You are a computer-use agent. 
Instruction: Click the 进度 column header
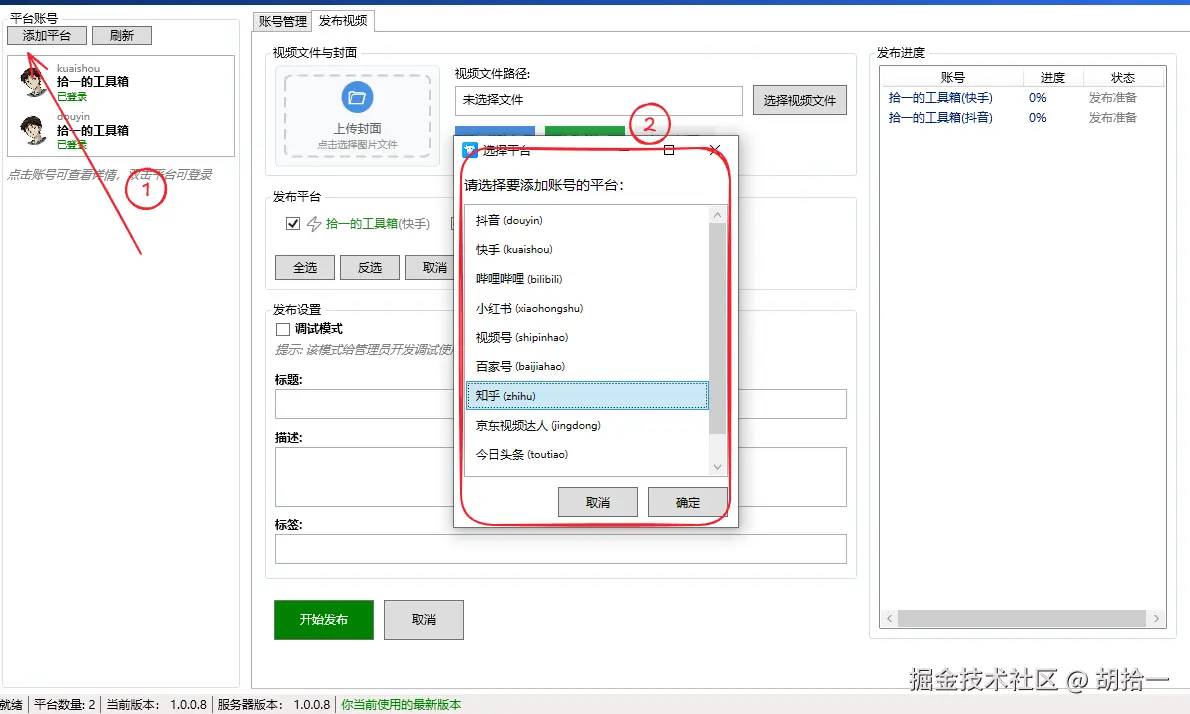point(1053,77)
